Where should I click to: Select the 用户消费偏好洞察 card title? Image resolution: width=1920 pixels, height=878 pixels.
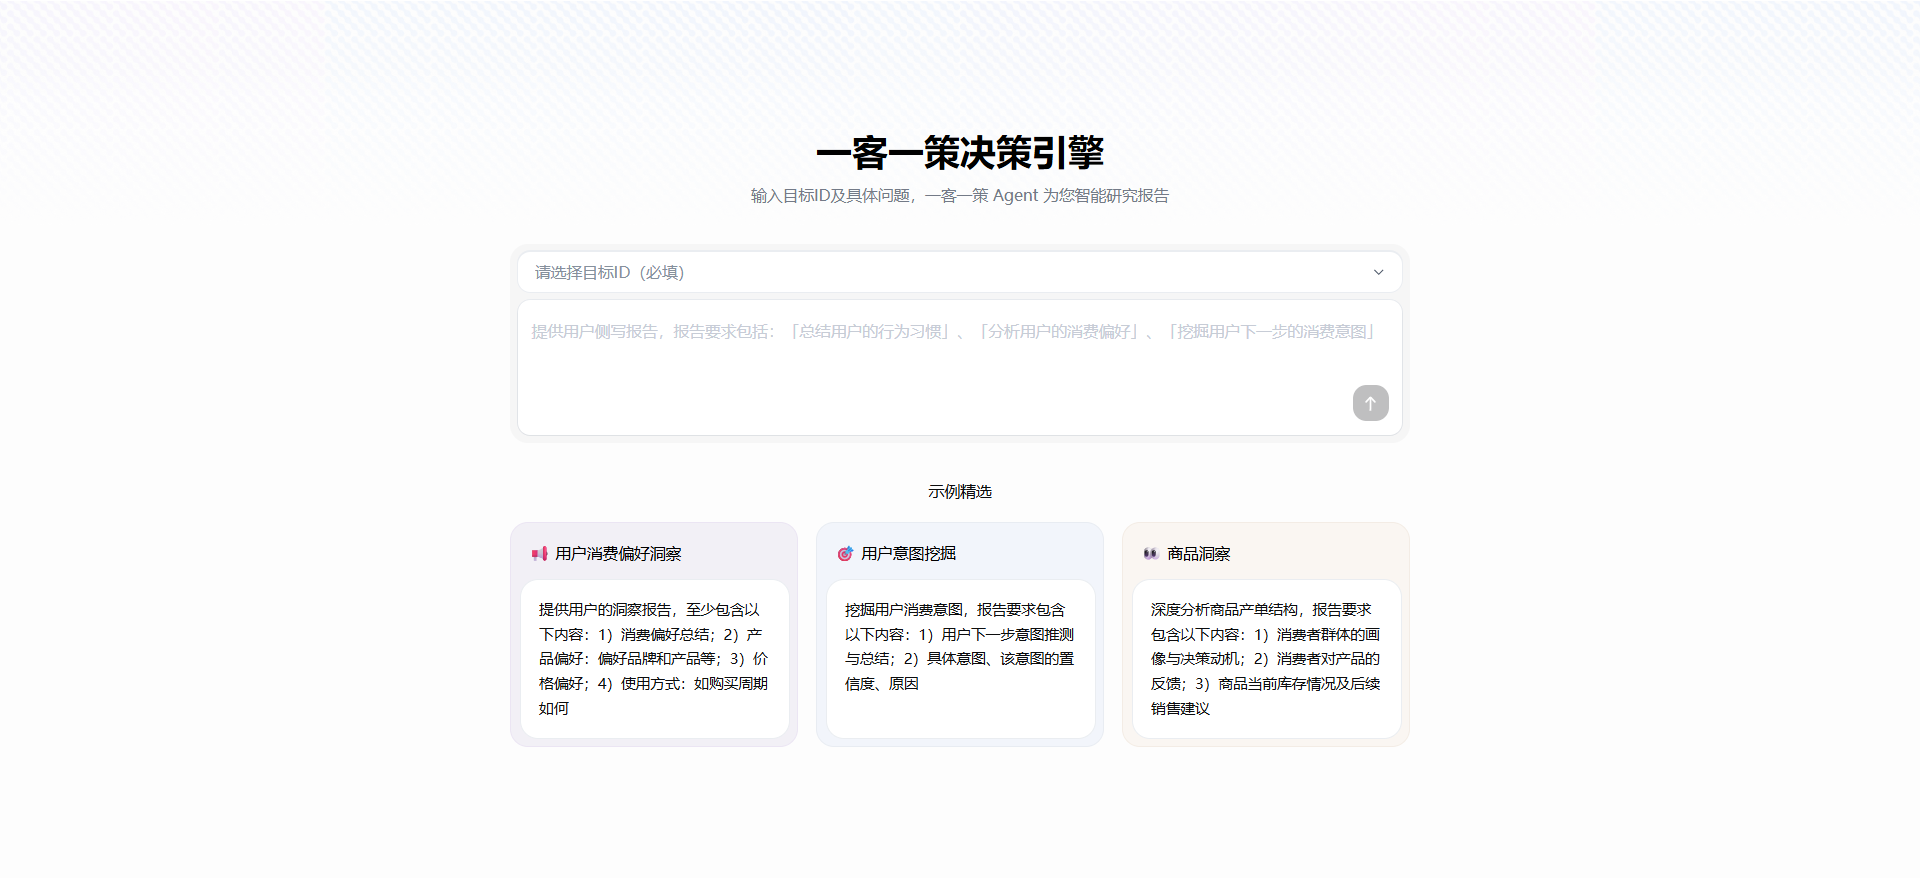618,554
